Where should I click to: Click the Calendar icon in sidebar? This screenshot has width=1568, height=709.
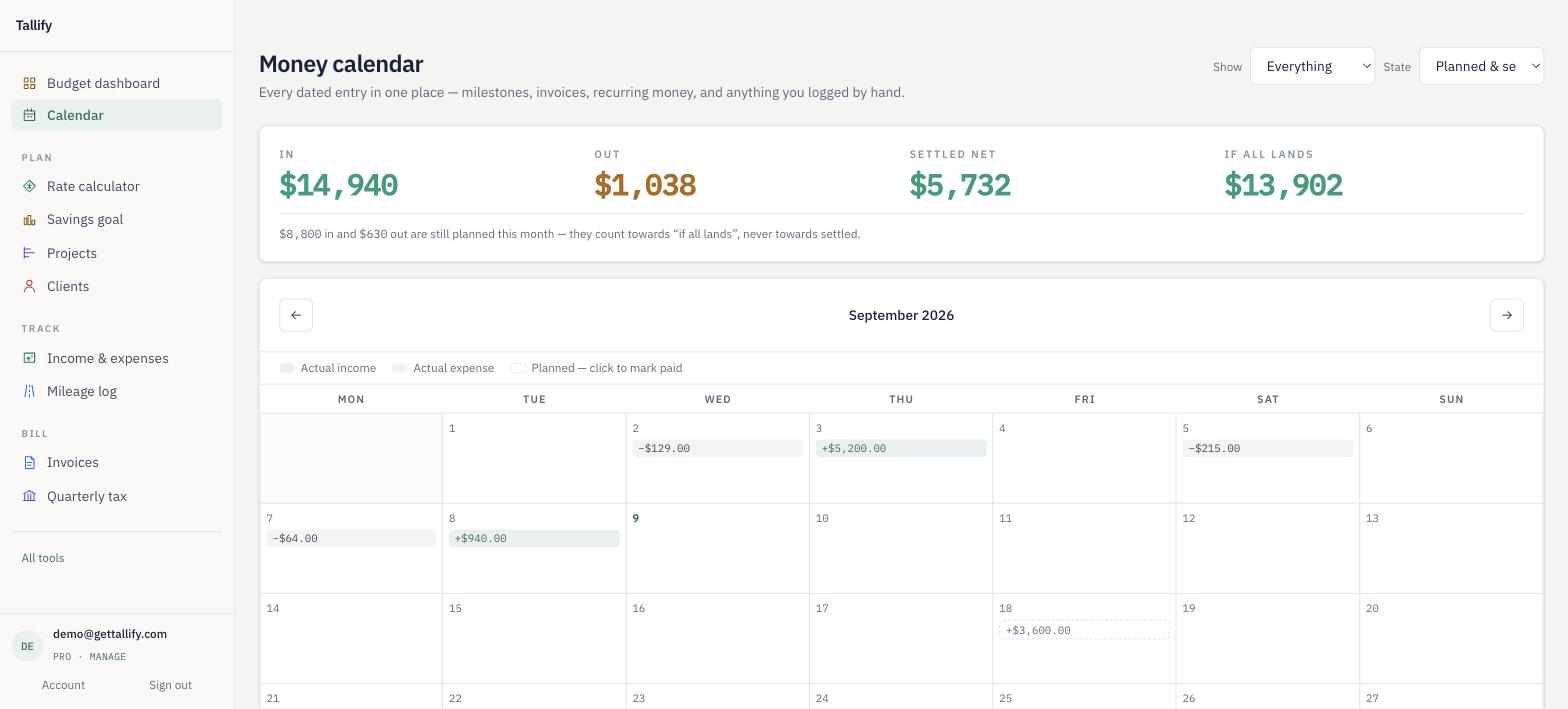pos(30,115)
